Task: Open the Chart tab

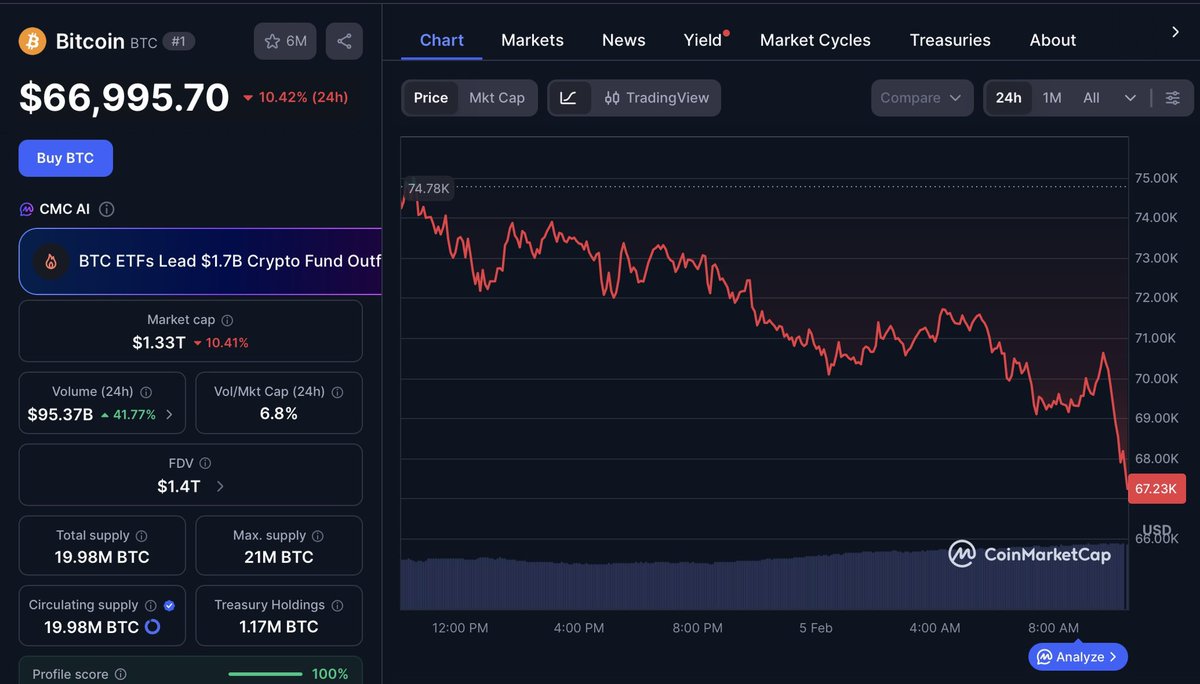Action: coord(442,40)
